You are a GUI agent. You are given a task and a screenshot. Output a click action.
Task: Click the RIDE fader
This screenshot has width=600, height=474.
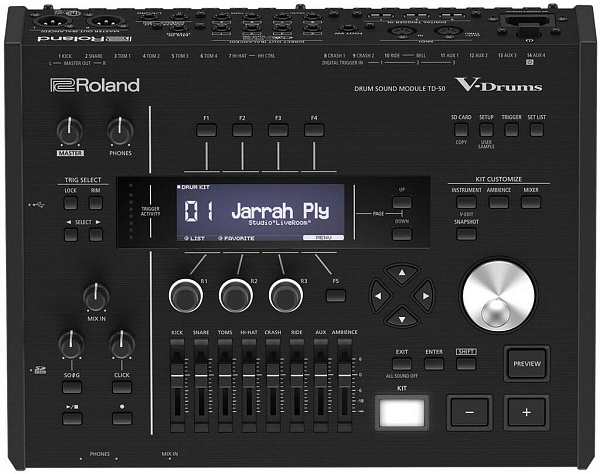tap(297, 375)
